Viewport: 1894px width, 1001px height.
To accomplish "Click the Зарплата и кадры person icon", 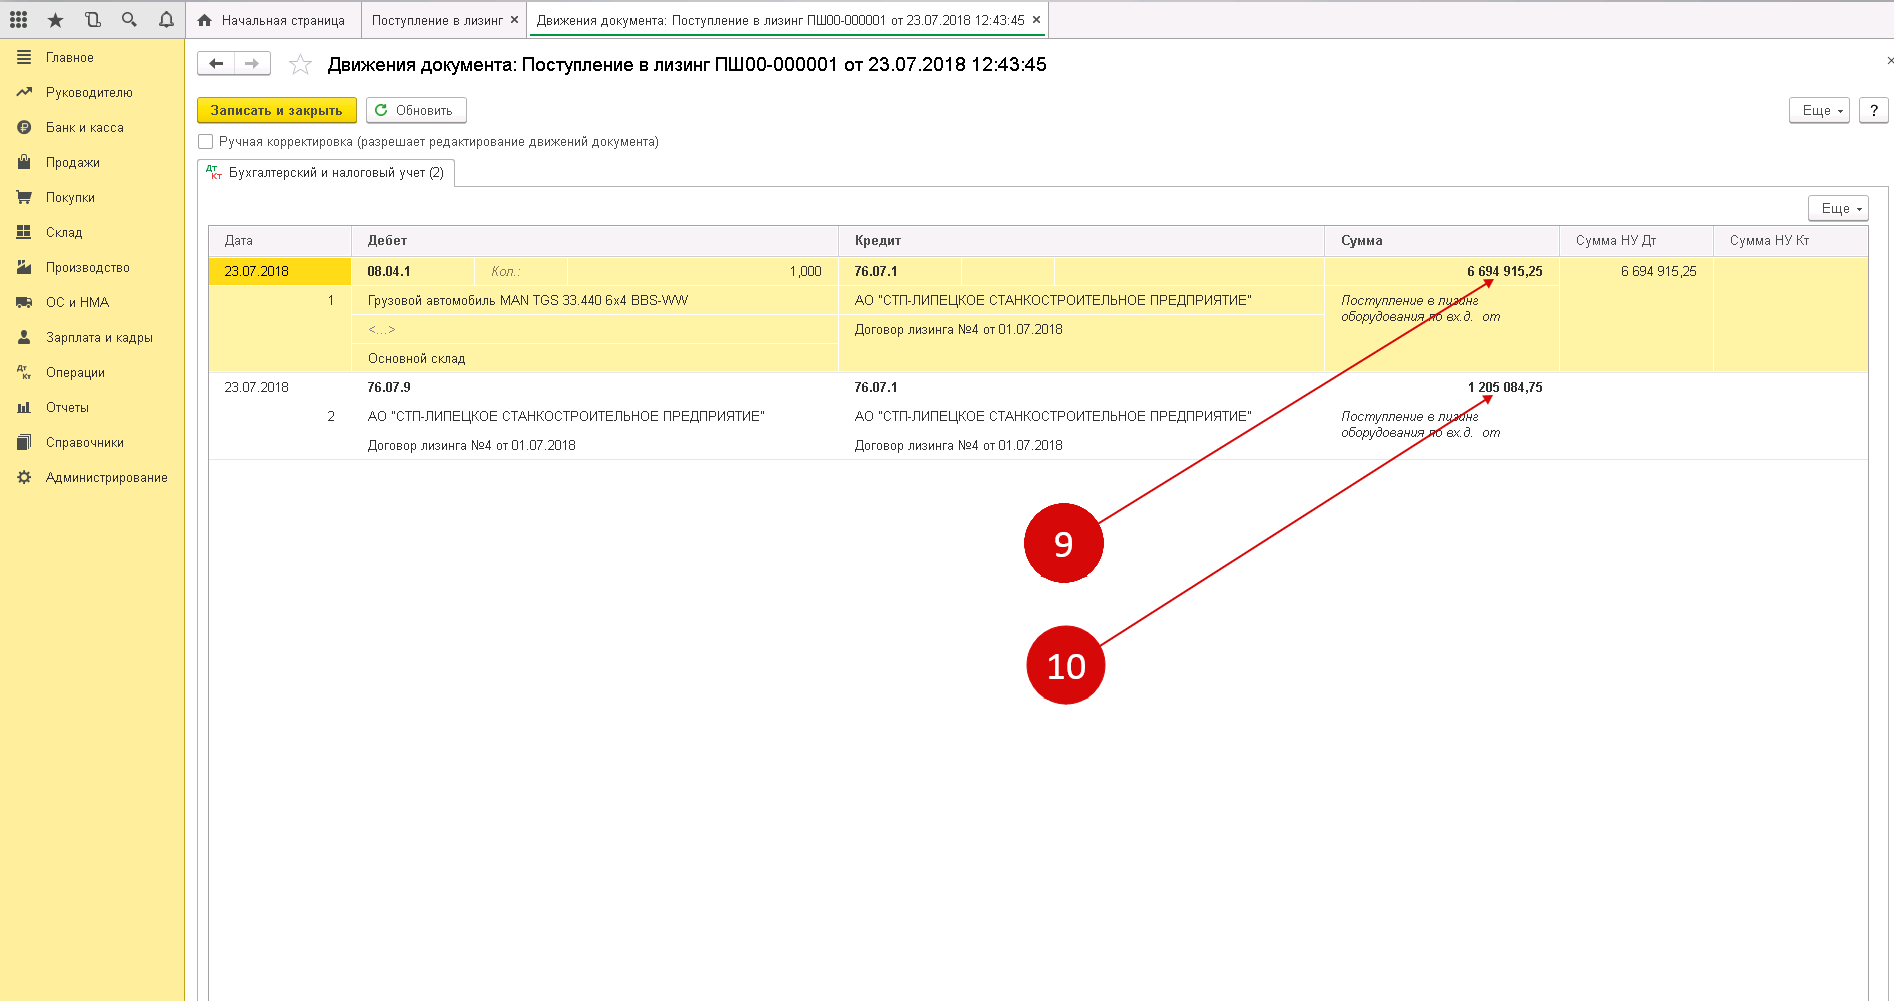I will (x=24, y=337).
